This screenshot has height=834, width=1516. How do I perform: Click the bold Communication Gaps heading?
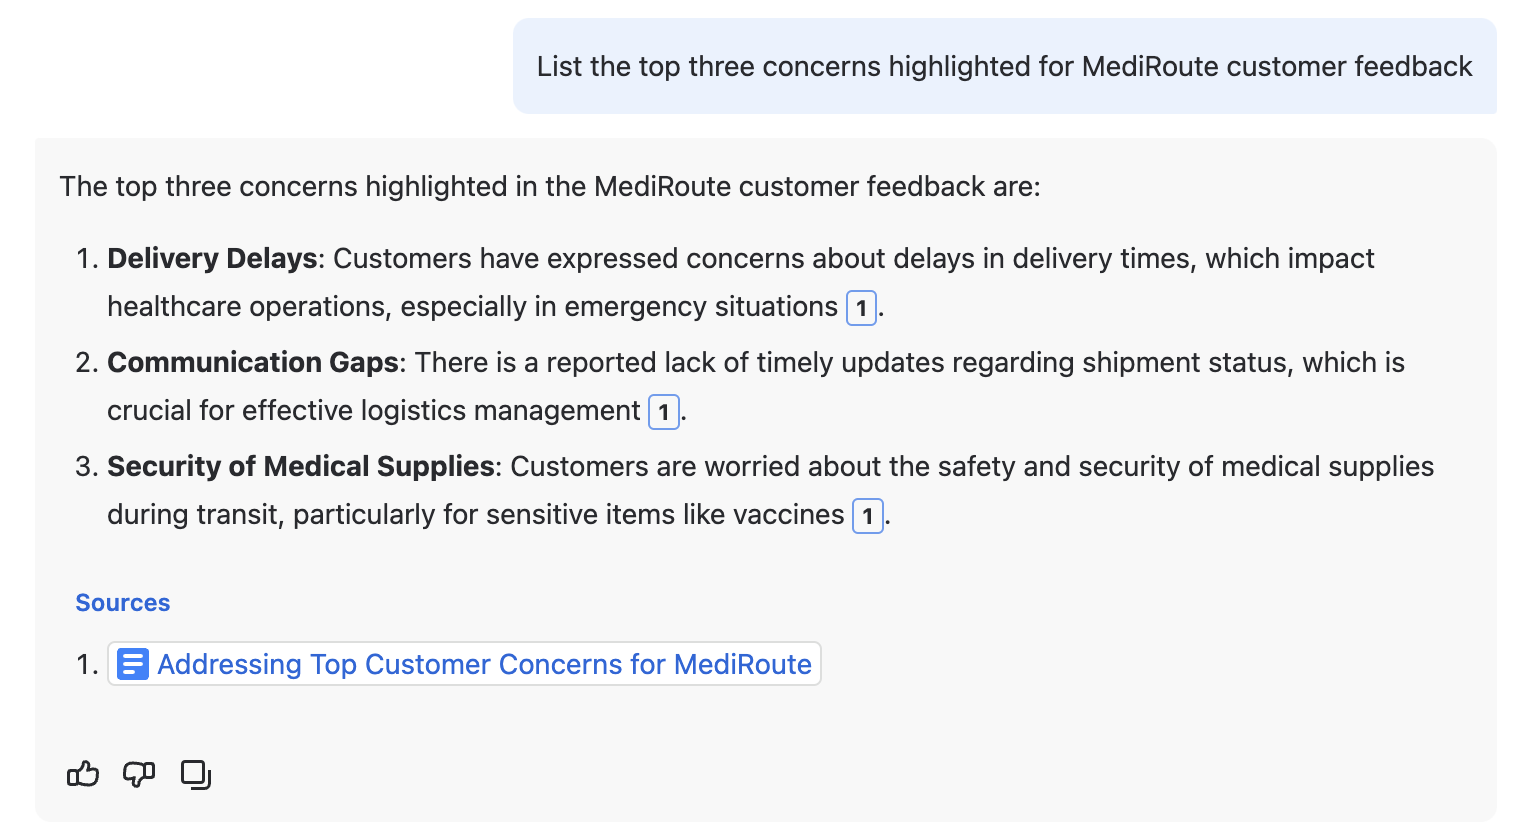[x=253, y=363]
